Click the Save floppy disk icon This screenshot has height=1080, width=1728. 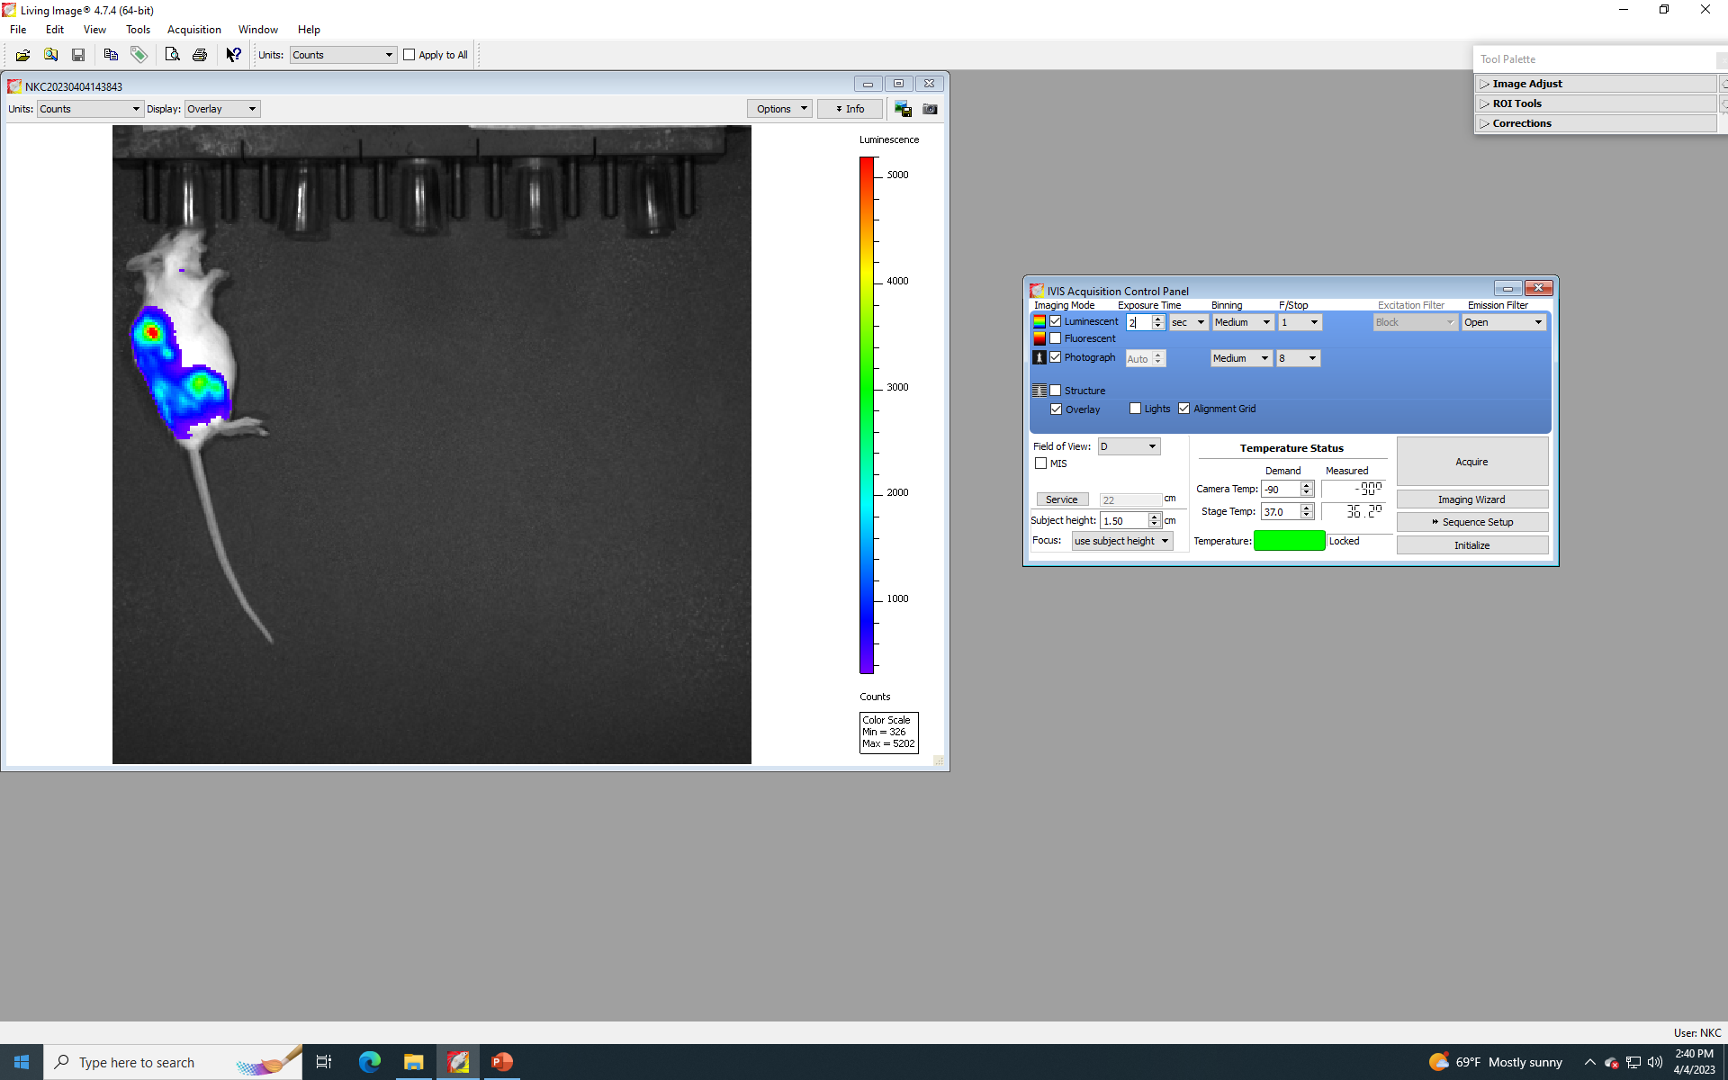click(78, 55)
